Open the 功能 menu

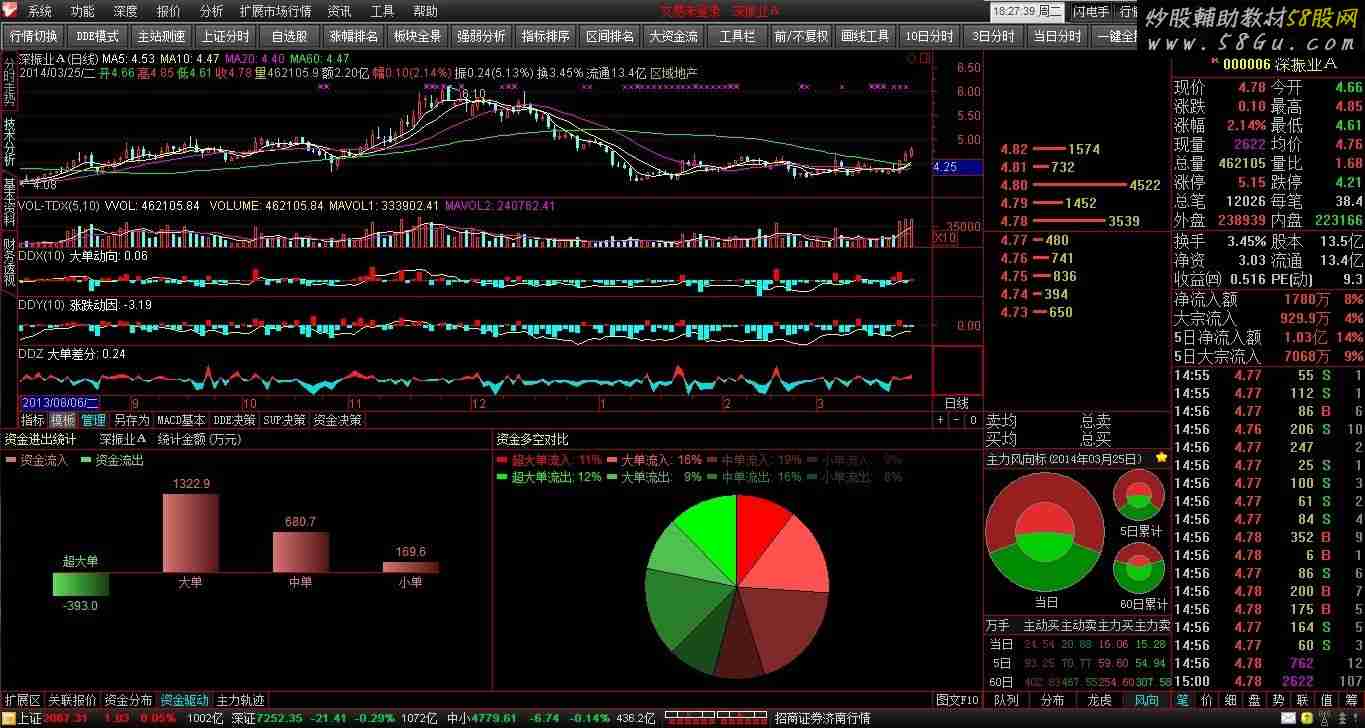coord(83,12)
